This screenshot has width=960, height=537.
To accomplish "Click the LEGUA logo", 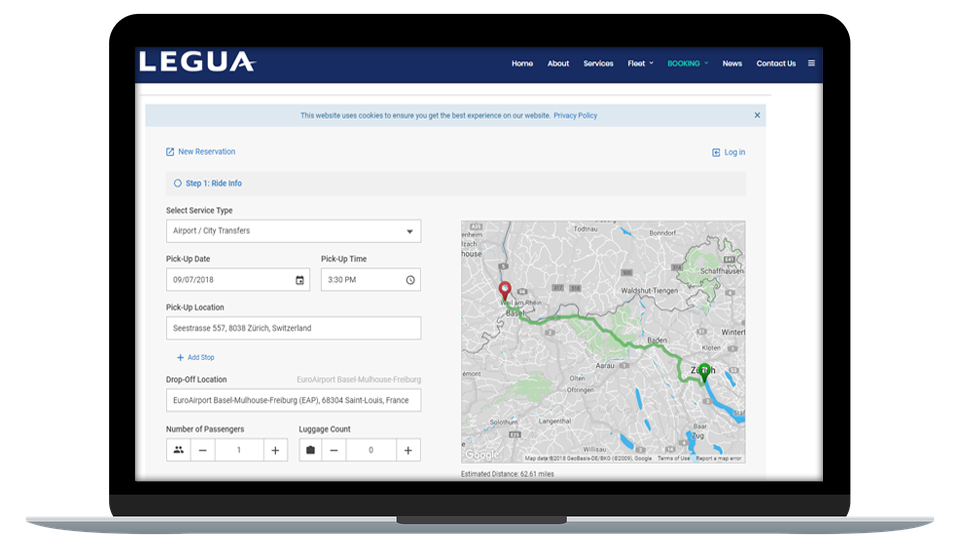I will (197, 62).
